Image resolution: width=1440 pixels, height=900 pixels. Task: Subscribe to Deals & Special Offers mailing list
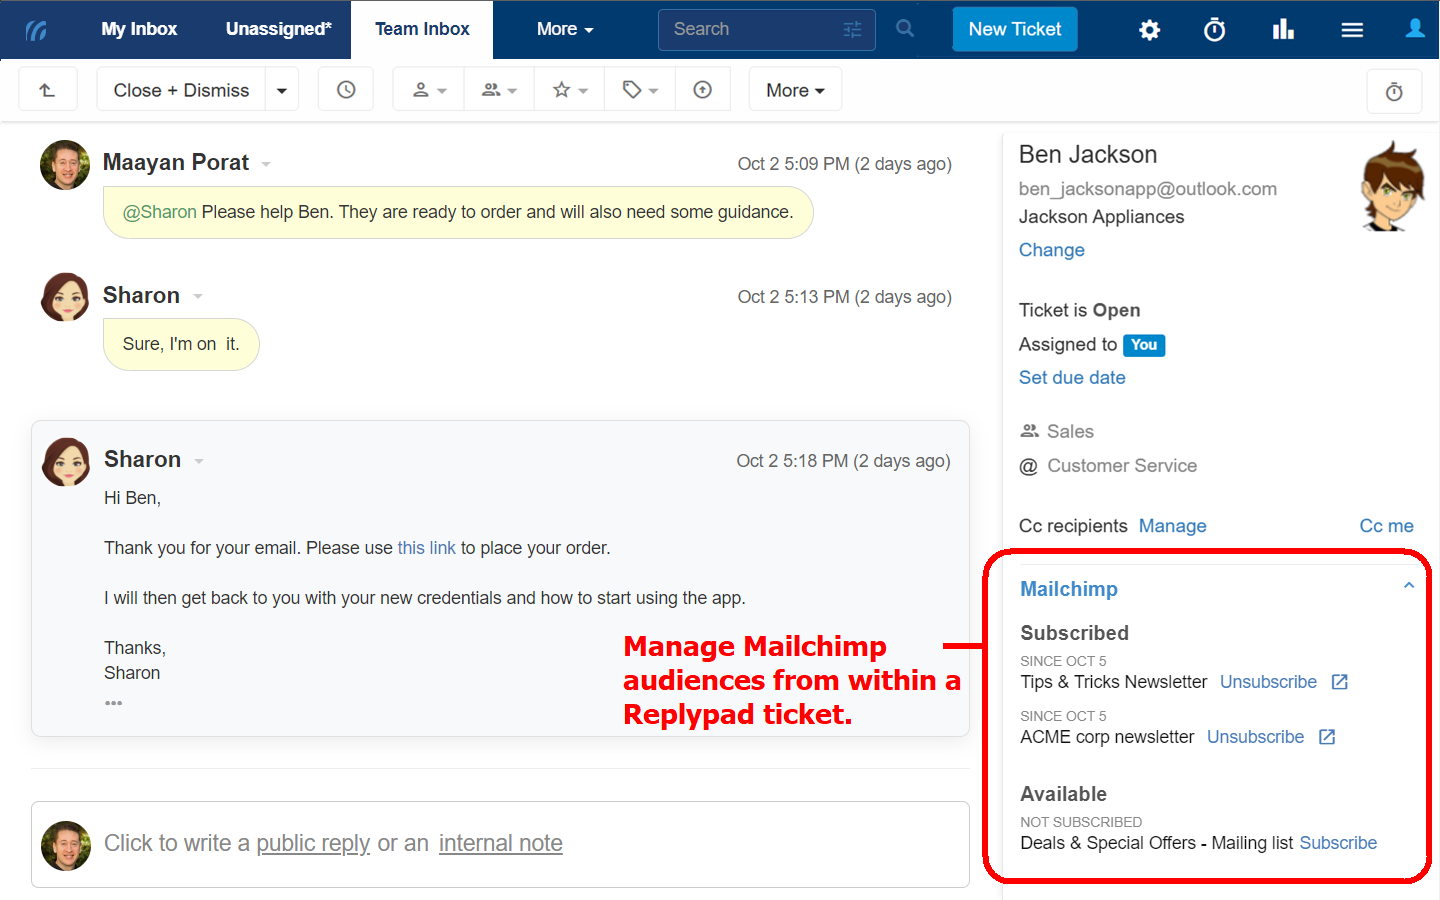click(x=1338, y=843)
